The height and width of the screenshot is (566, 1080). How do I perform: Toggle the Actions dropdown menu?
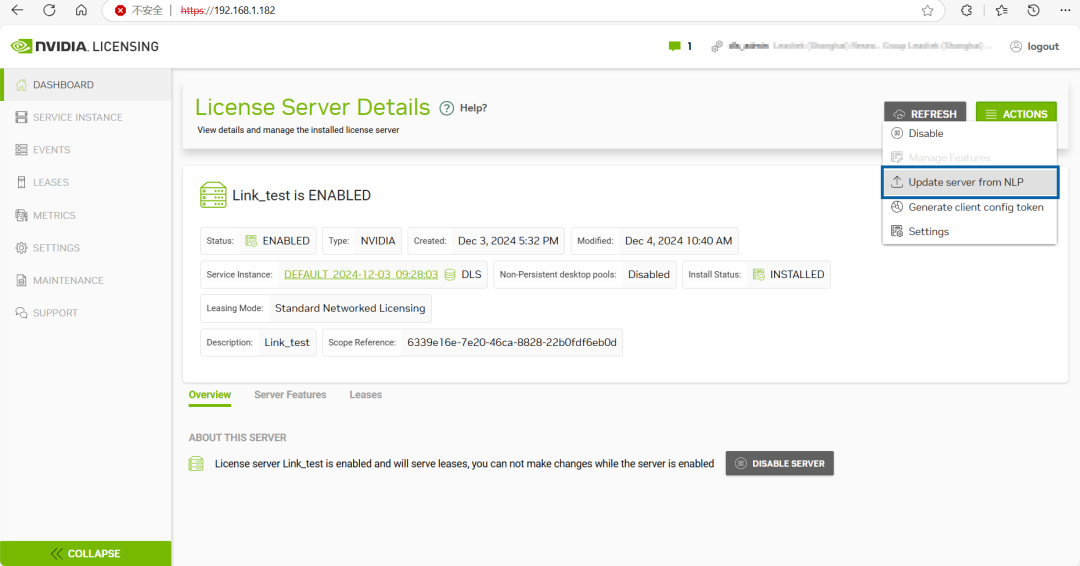(x=1016, y=114)
